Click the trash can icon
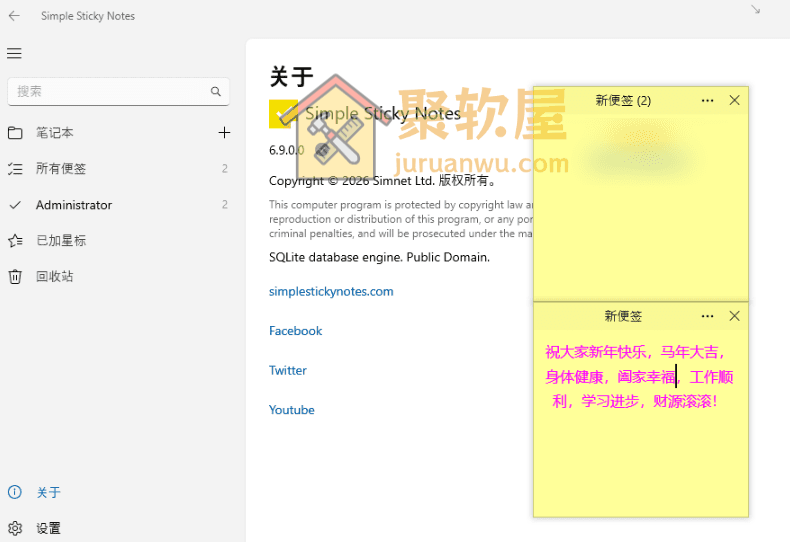 tap(15, 277)
